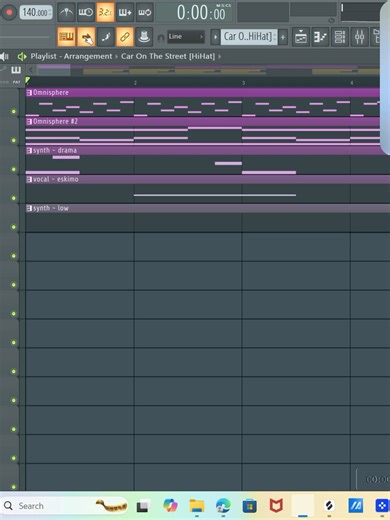Image resolution: width=390 pixels, height=520 pixels.
Task: Open the Omnisphere clip menu icon
Action: pos(29,93)
